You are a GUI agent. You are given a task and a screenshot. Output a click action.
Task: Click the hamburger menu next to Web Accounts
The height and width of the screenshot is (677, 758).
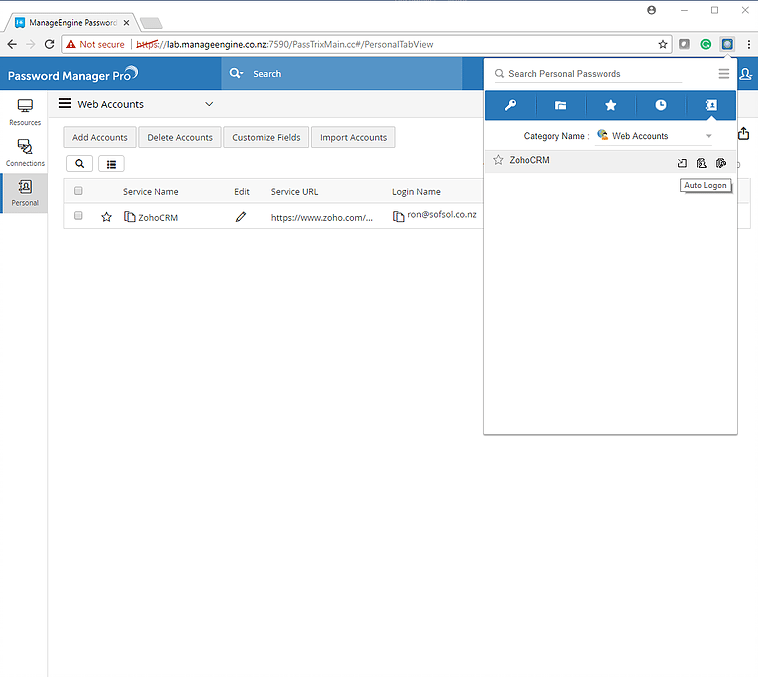coord(65,103)
